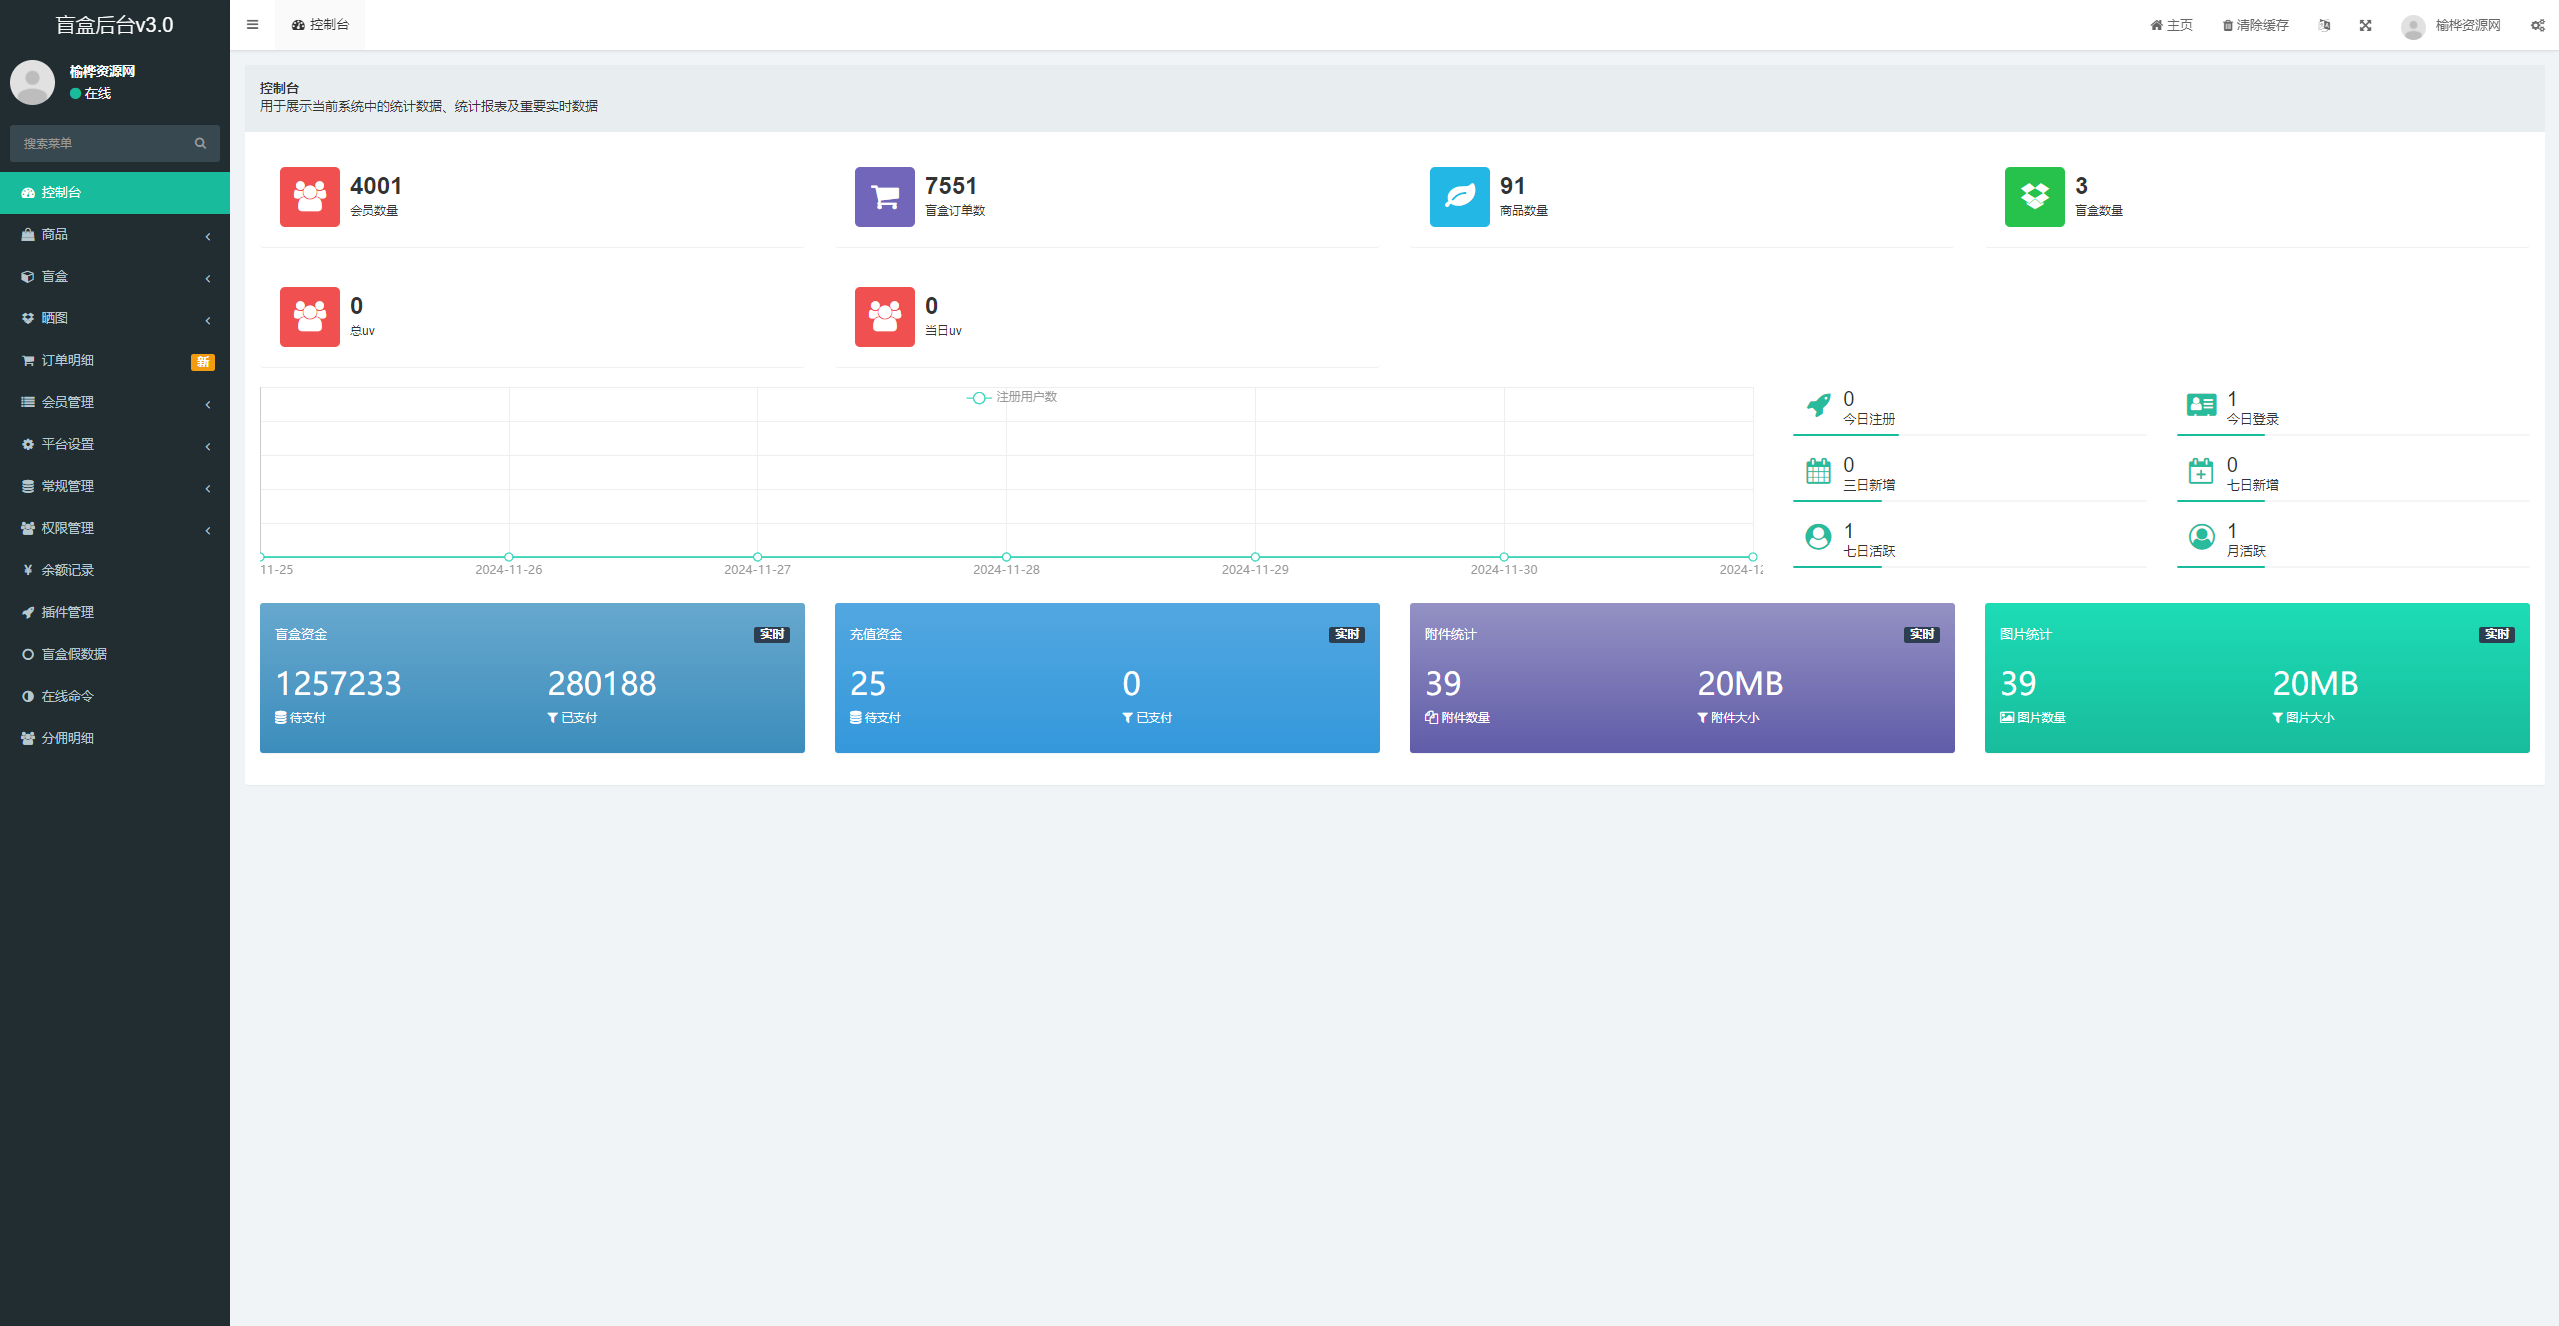The image size is (2559, 1326).
Task: Click the 商品数量 blue leaf icon
Action: pyautogui.click(x=1460, y=197)
